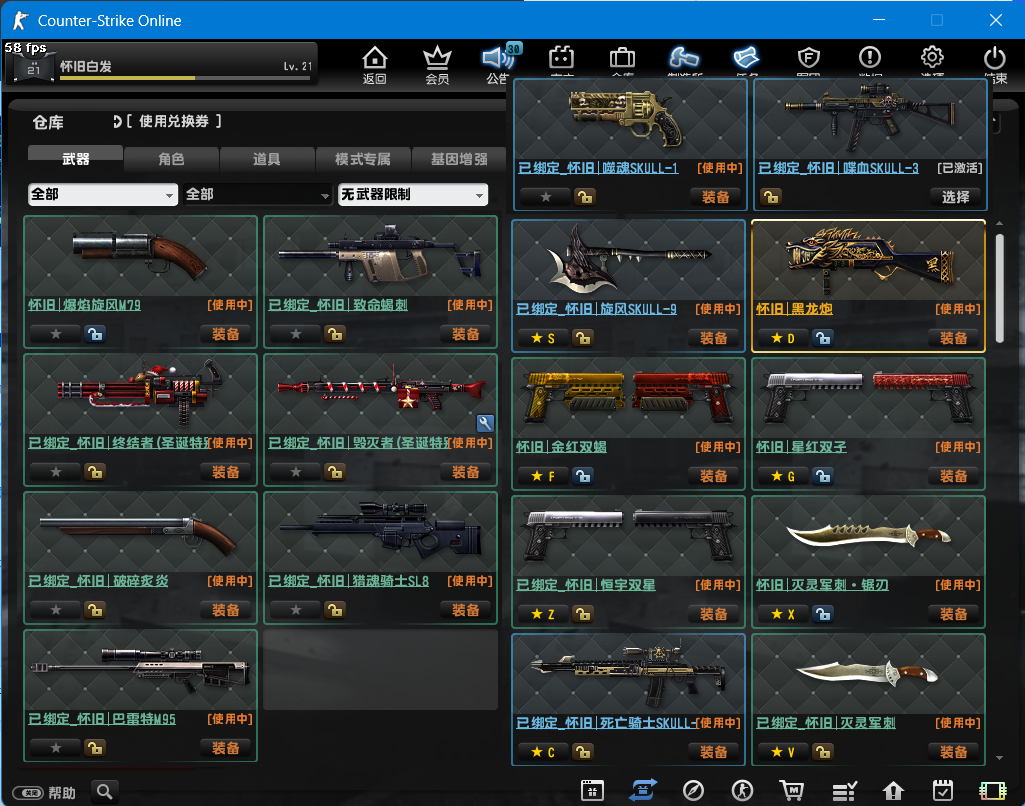The height and width of the screenshot is (806, 1025).
Task: Toggle the star D favorite on 黑龙炮
Action: click(782, 338)
